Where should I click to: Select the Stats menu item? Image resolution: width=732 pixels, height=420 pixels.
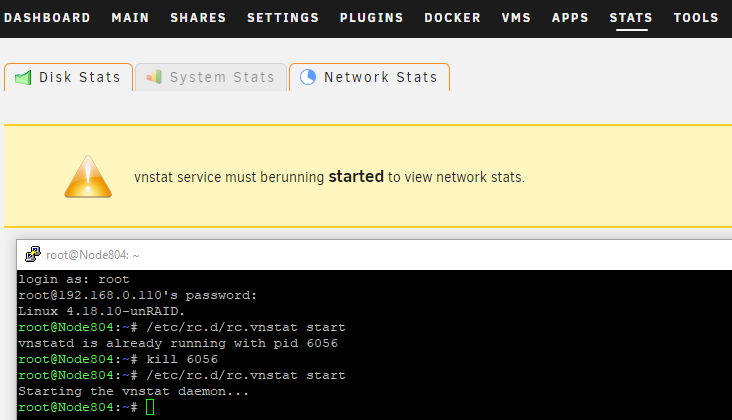click(x=631, y=18)
